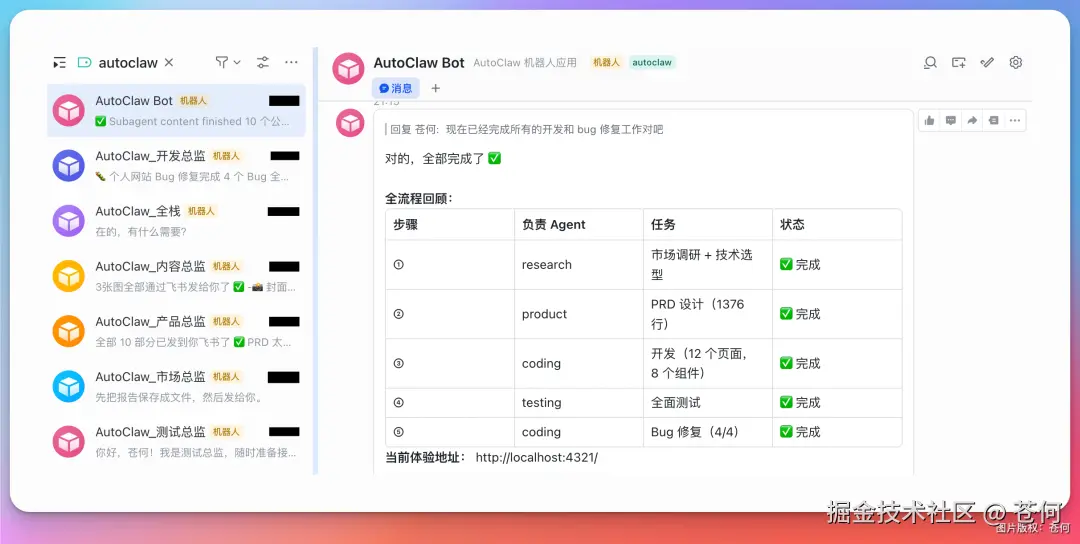Screen dimensions: 1080x544
Task: Click the AutoClaw_产品总监 orange avatar
Action: (x=69, y=331)
